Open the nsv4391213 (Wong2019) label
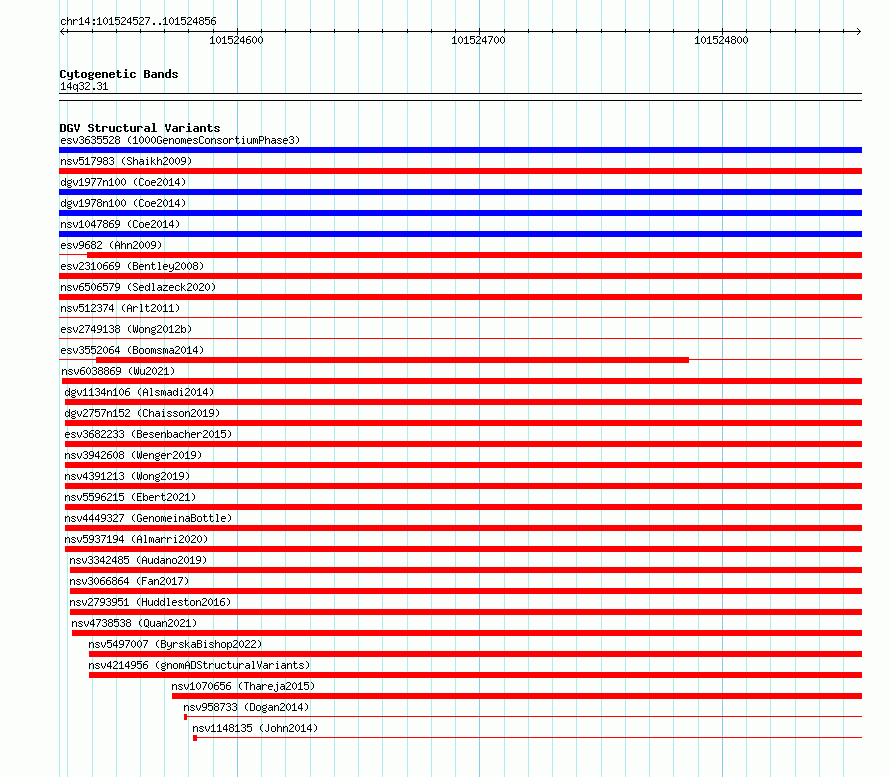The height and width of the screenshot is (777, 890). point(127,476)
